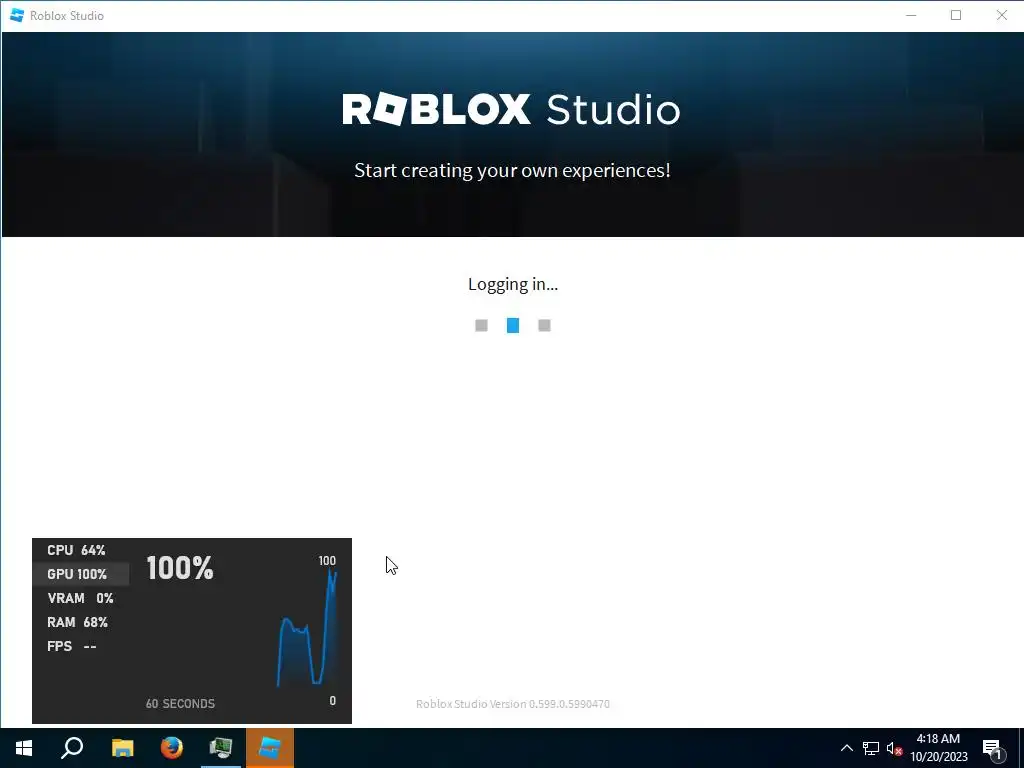The image size is (1024, 768).
Task: Select the FPS metric row
Action: point(80,647)
